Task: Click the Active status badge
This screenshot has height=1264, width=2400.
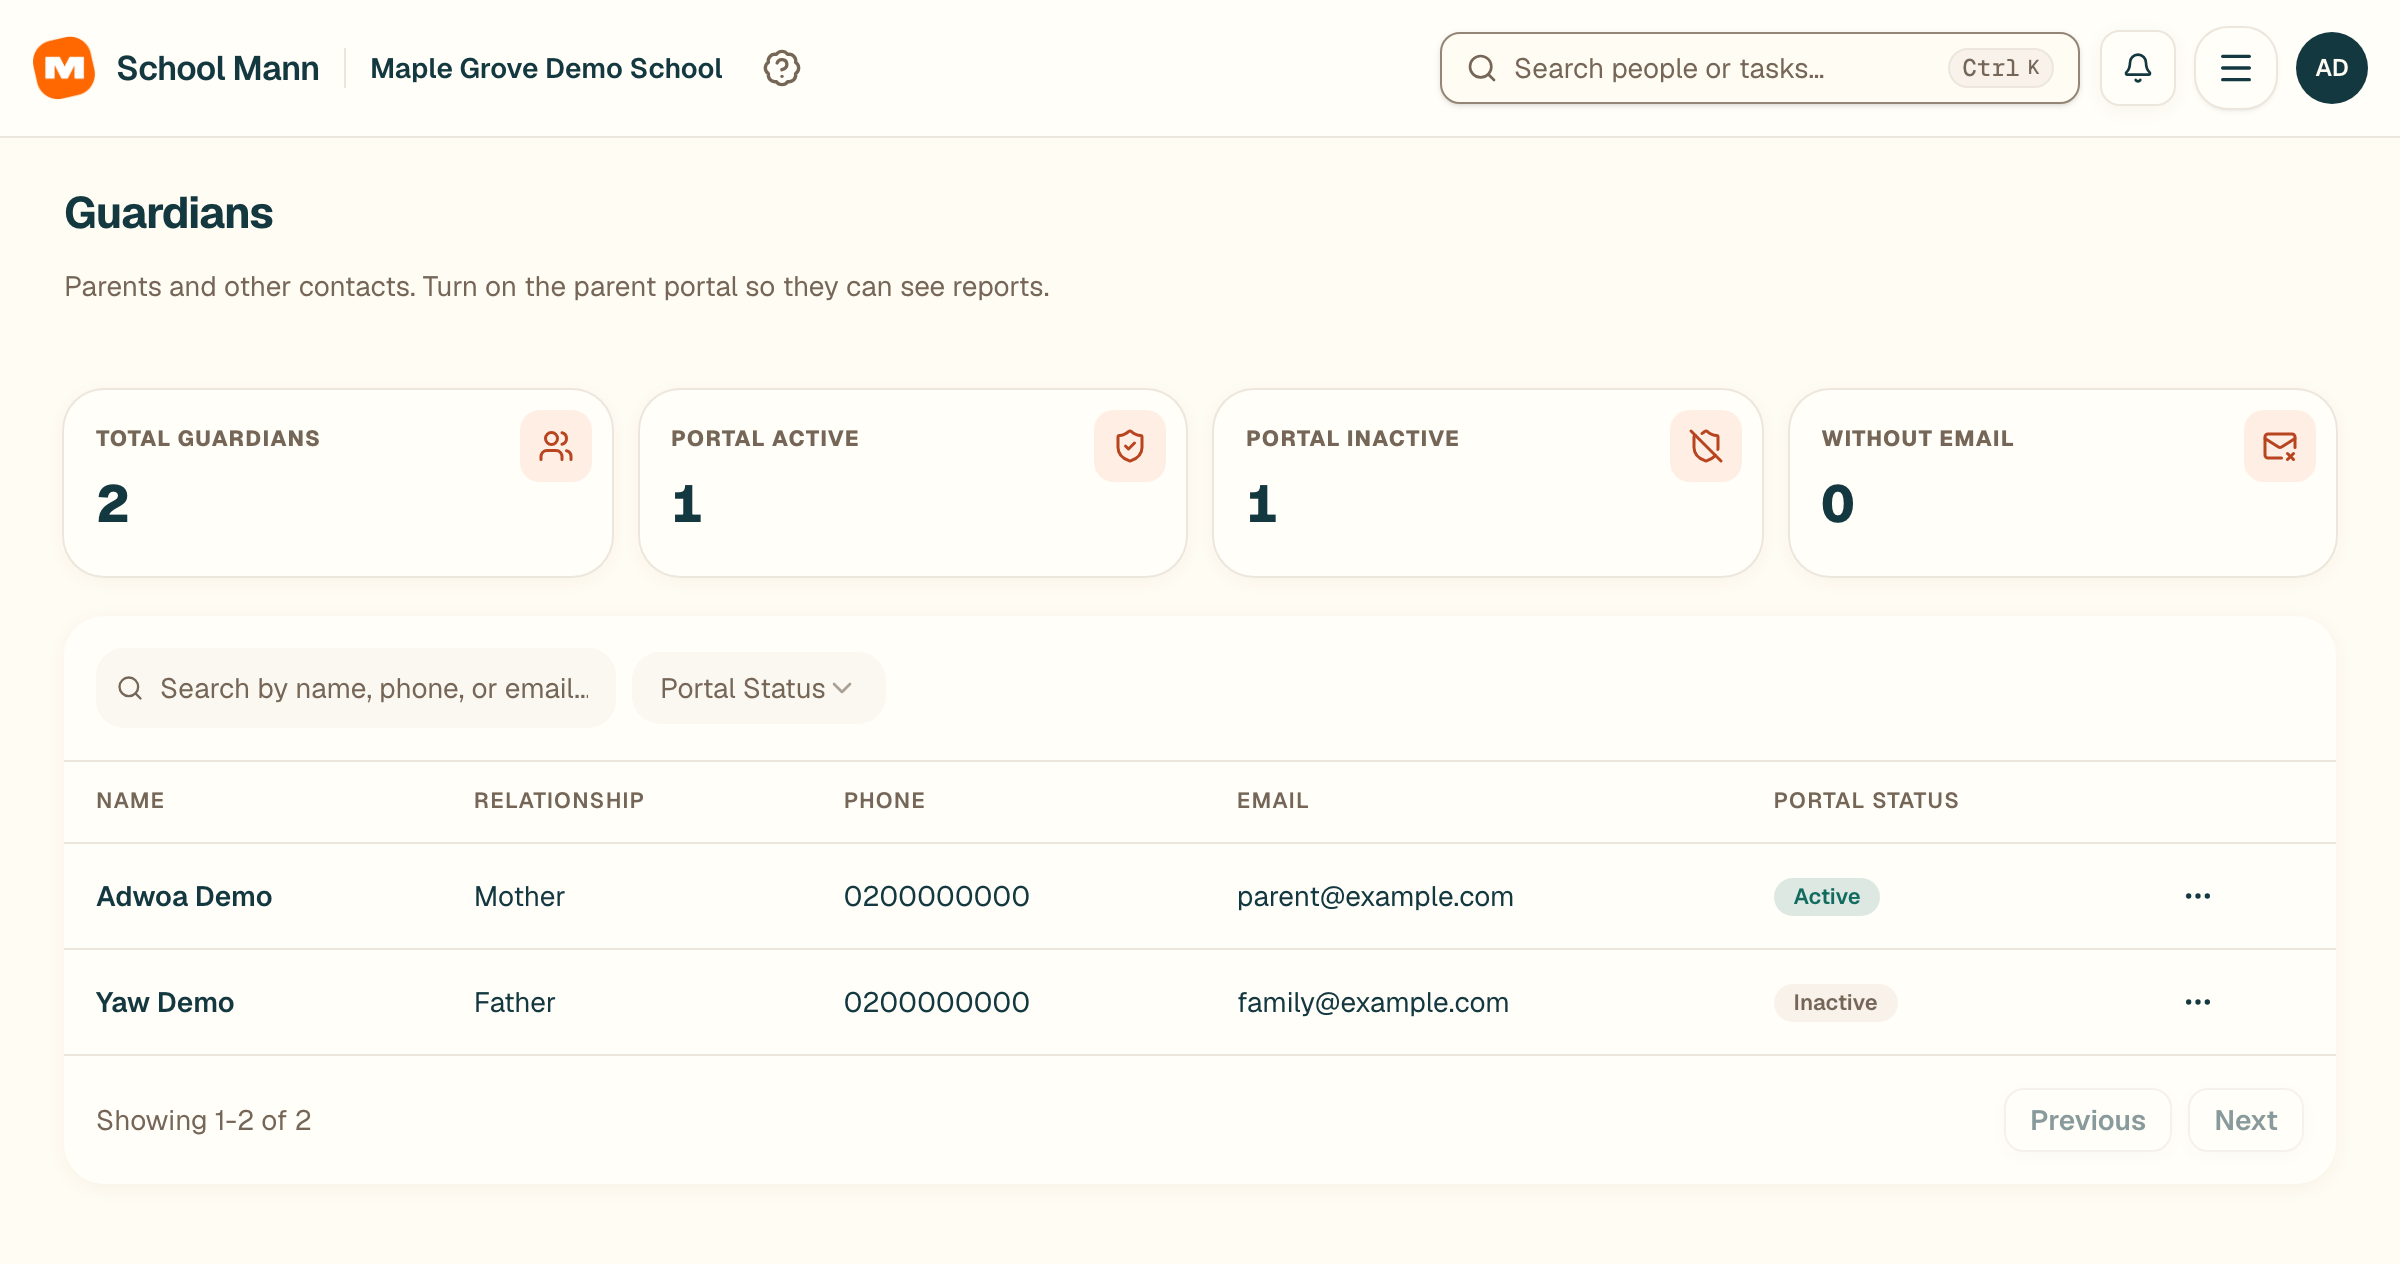Action: [1827, 896]
